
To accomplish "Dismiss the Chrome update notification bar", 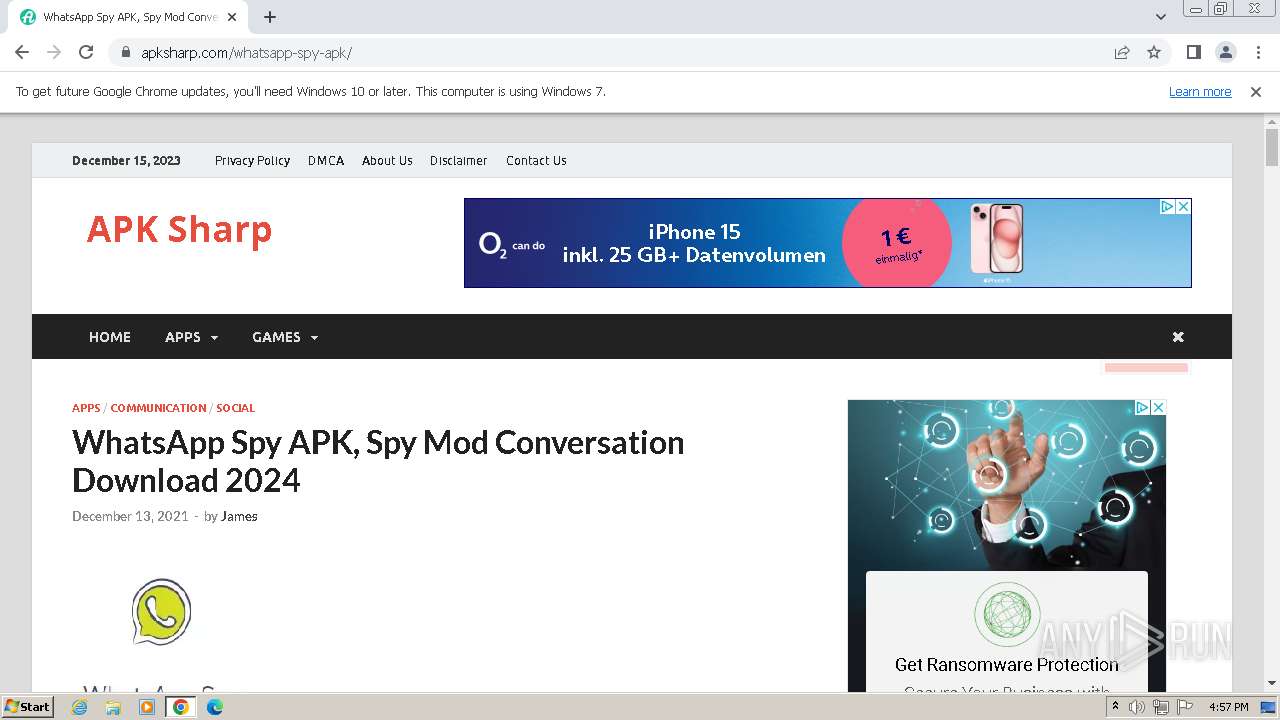I will pyautogui.click(x=1256, y=91).
